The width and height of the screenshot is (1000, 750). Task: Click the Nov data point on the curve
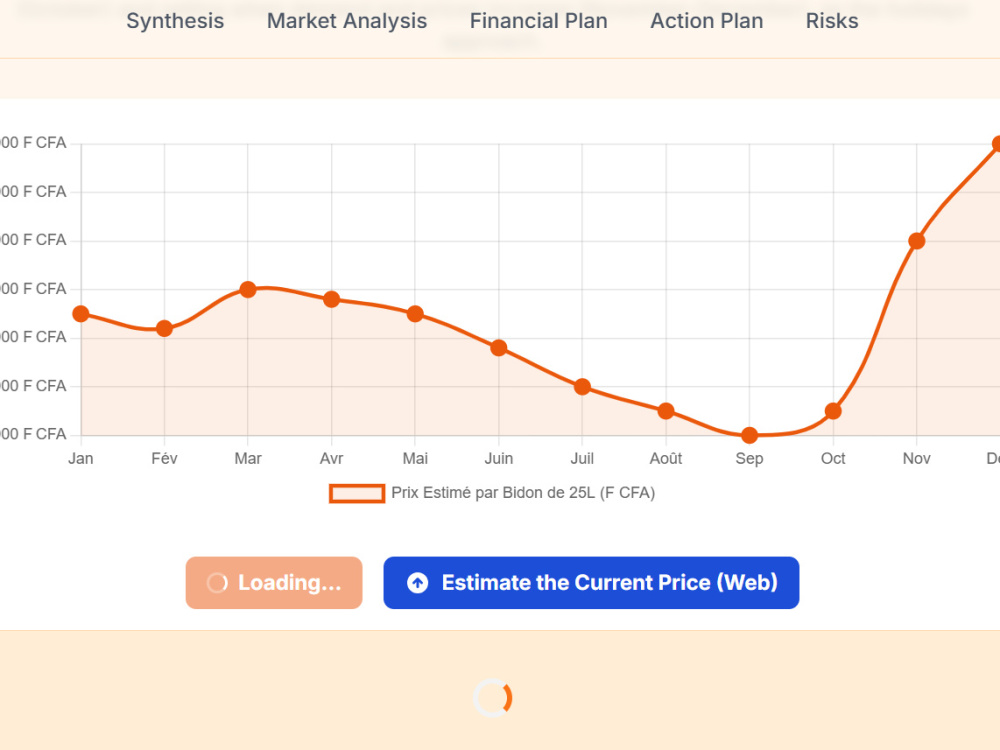(916, 241)
